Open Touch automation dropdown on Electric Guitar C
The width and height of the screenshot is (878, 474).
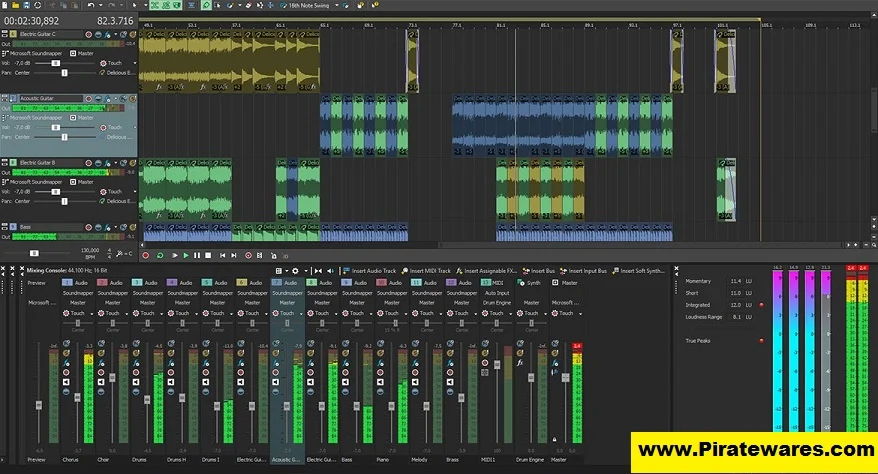pyautogui.click(x=134, y=63)
